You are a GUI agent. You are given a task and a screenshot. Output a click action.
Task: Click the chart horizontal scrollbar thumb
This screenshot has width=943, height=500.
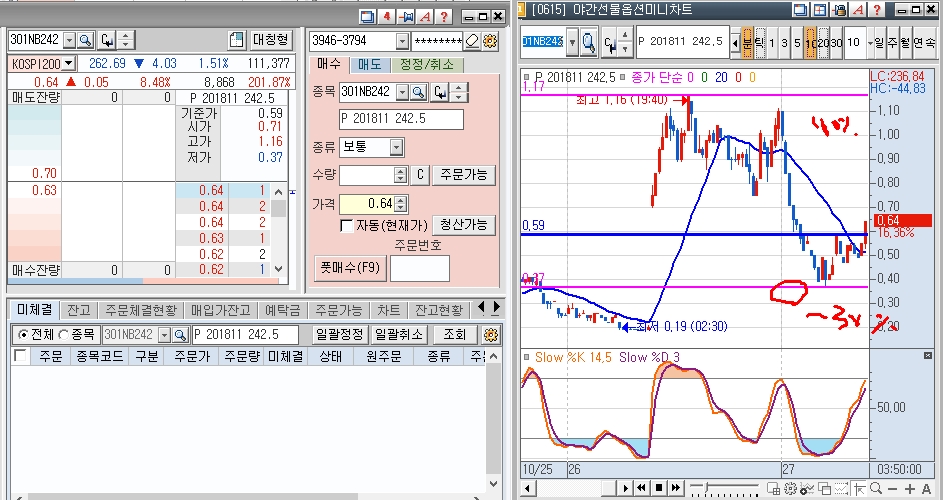(x=608, y=487)
